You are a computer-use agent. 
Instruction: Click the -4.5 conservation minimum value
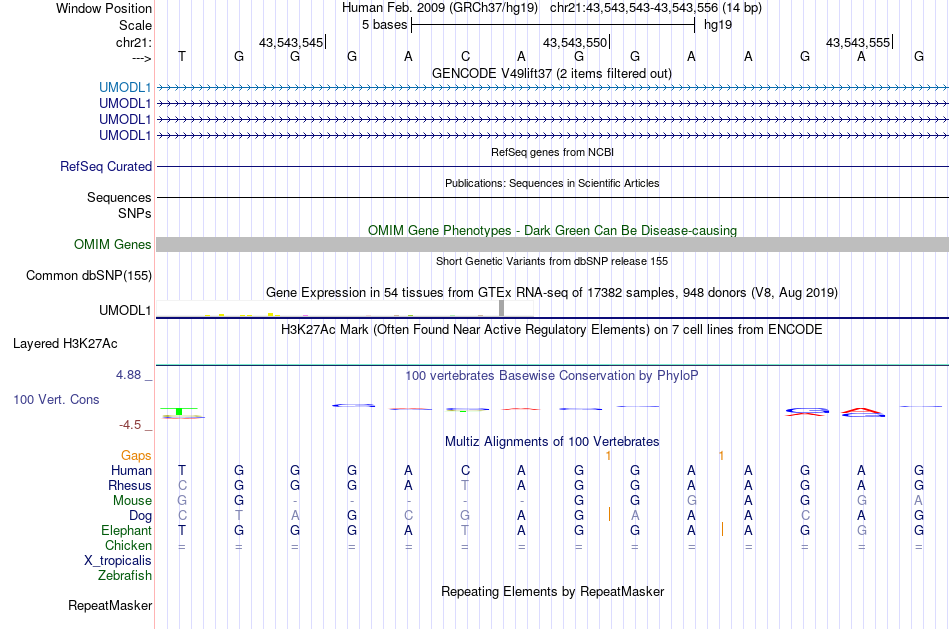(130, 425)
